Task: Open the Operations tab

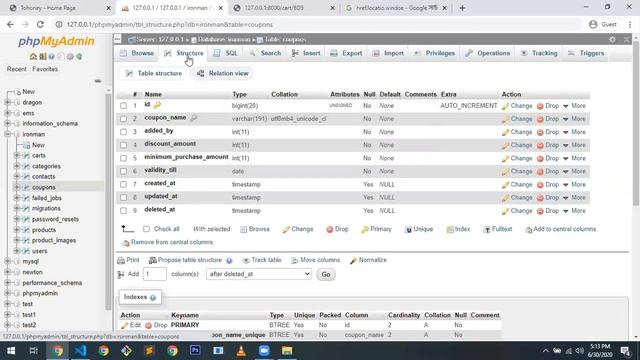Action: 488,53
